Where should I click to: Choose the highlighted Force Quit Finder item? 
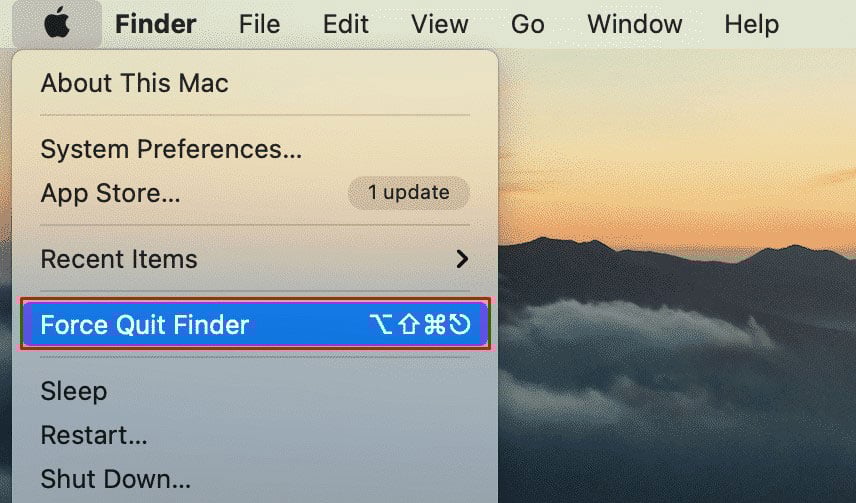(255, 324)
